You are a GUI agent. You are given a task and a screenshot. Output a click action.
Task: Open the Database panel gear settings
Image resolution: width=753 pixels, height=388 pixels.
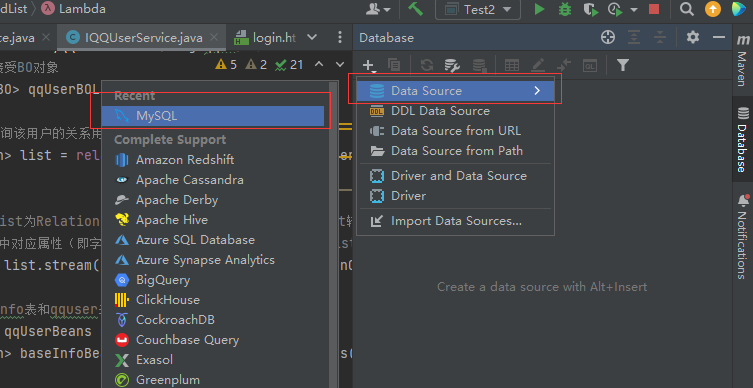(692, 37)
